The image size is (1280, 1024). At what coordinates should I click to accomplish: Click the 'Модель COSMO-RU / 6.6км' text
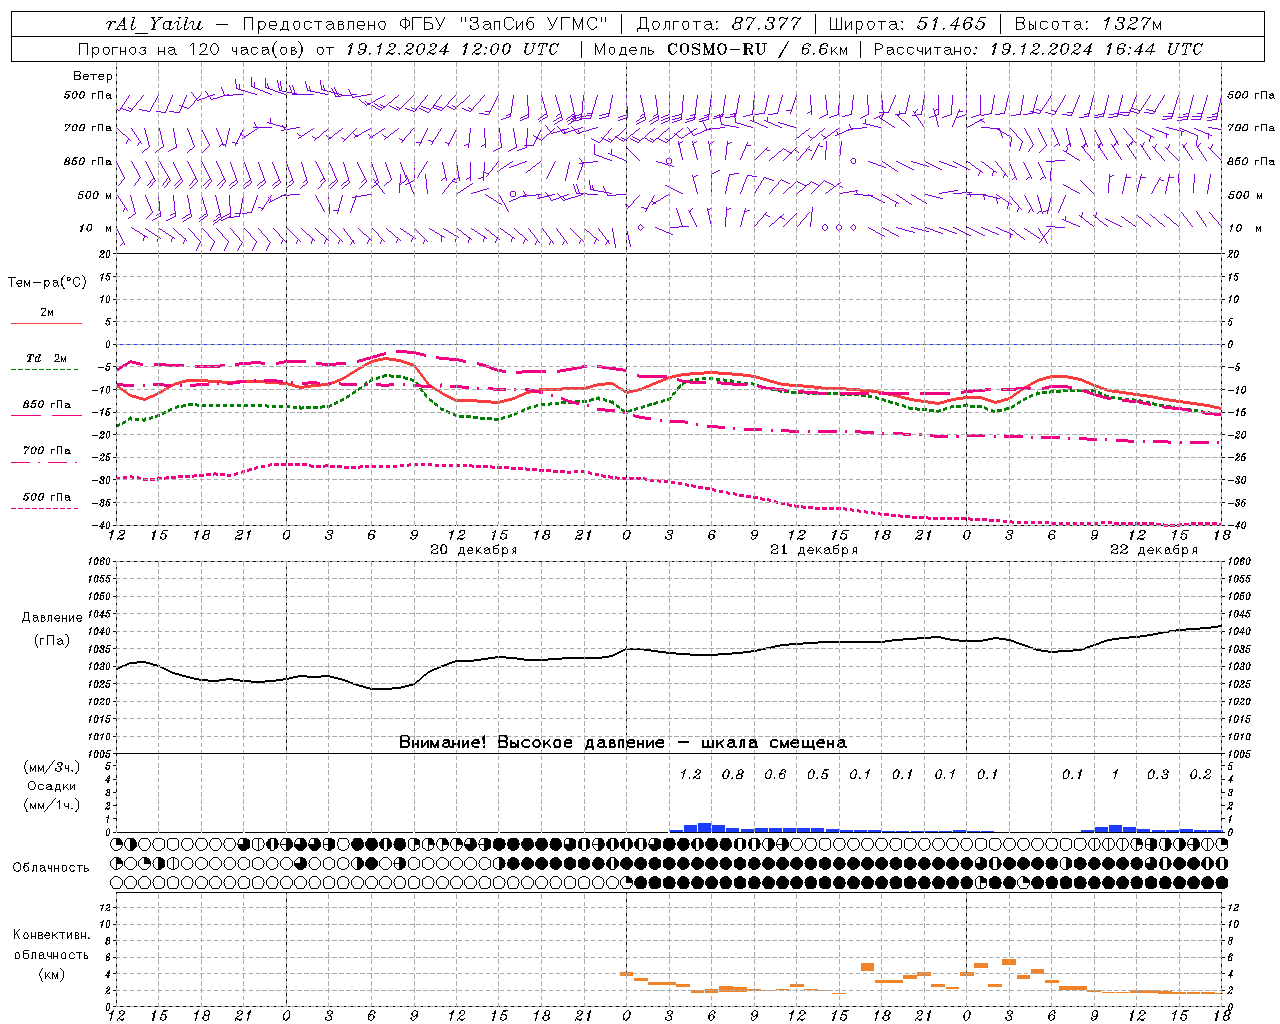(x=720, y=49)
